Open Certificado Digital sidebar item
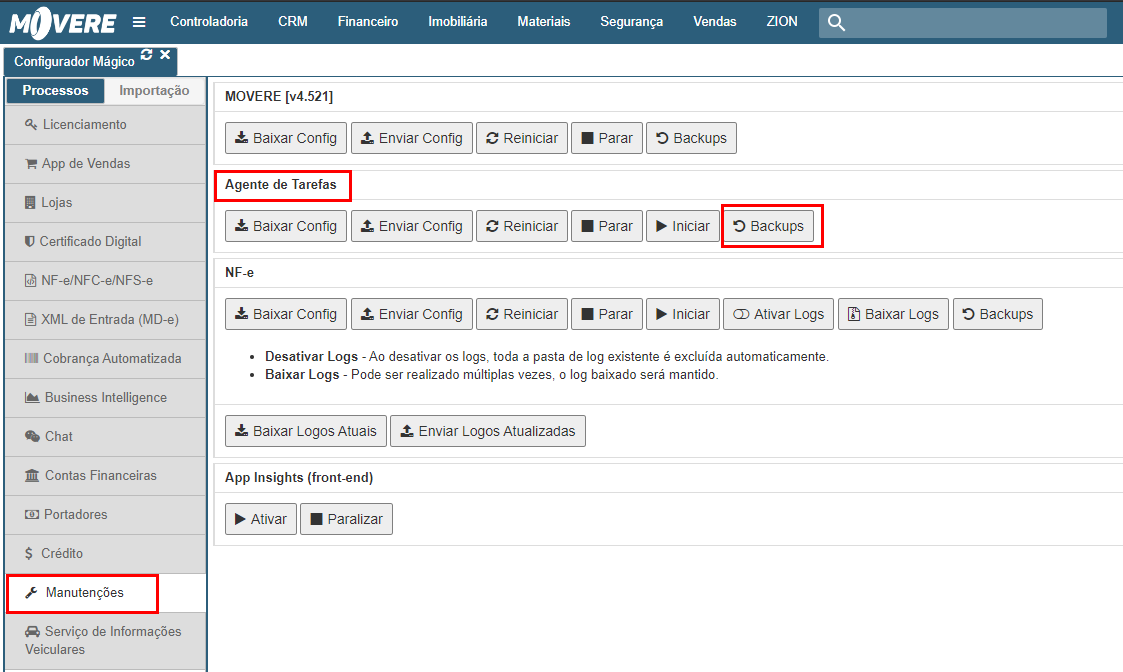Viewport: 1123px width, 672px height. 105,241
